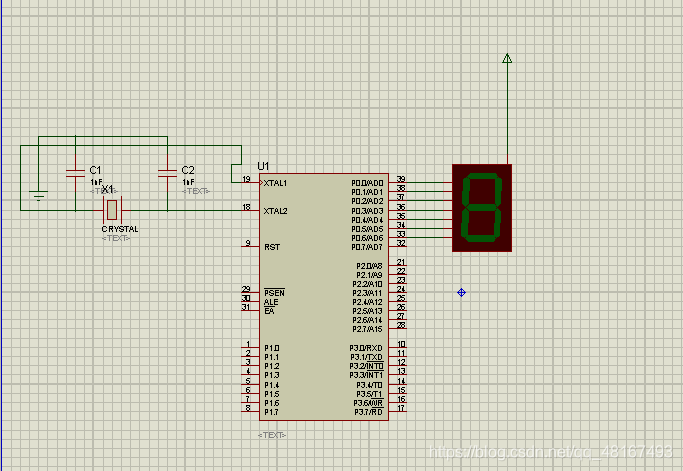The height and width of the screenshot is (471, 683).
Task: Click pin number 39 on U1
Action: [401, 179]
